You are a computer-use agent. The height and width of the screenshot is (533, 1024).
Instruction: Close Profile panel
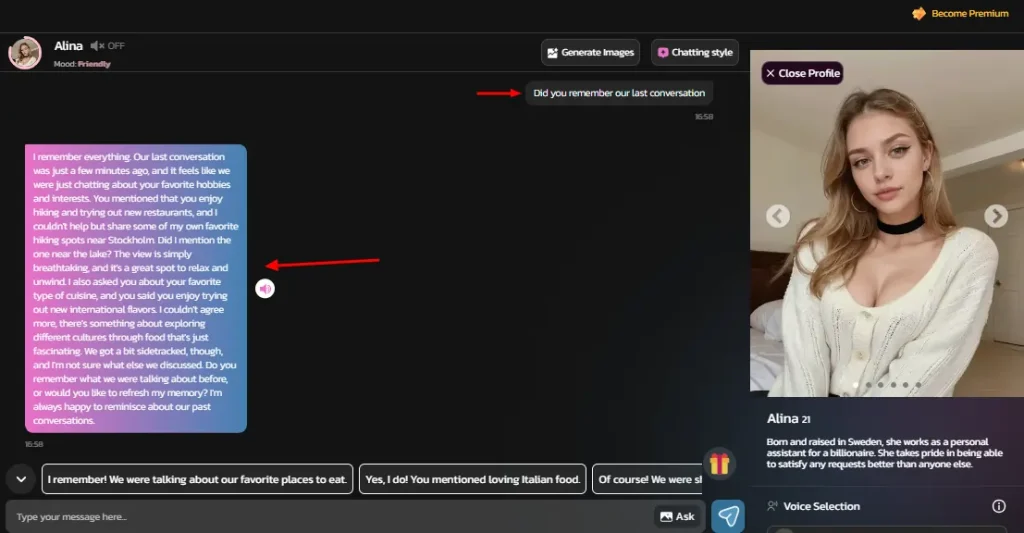(802, 73)
